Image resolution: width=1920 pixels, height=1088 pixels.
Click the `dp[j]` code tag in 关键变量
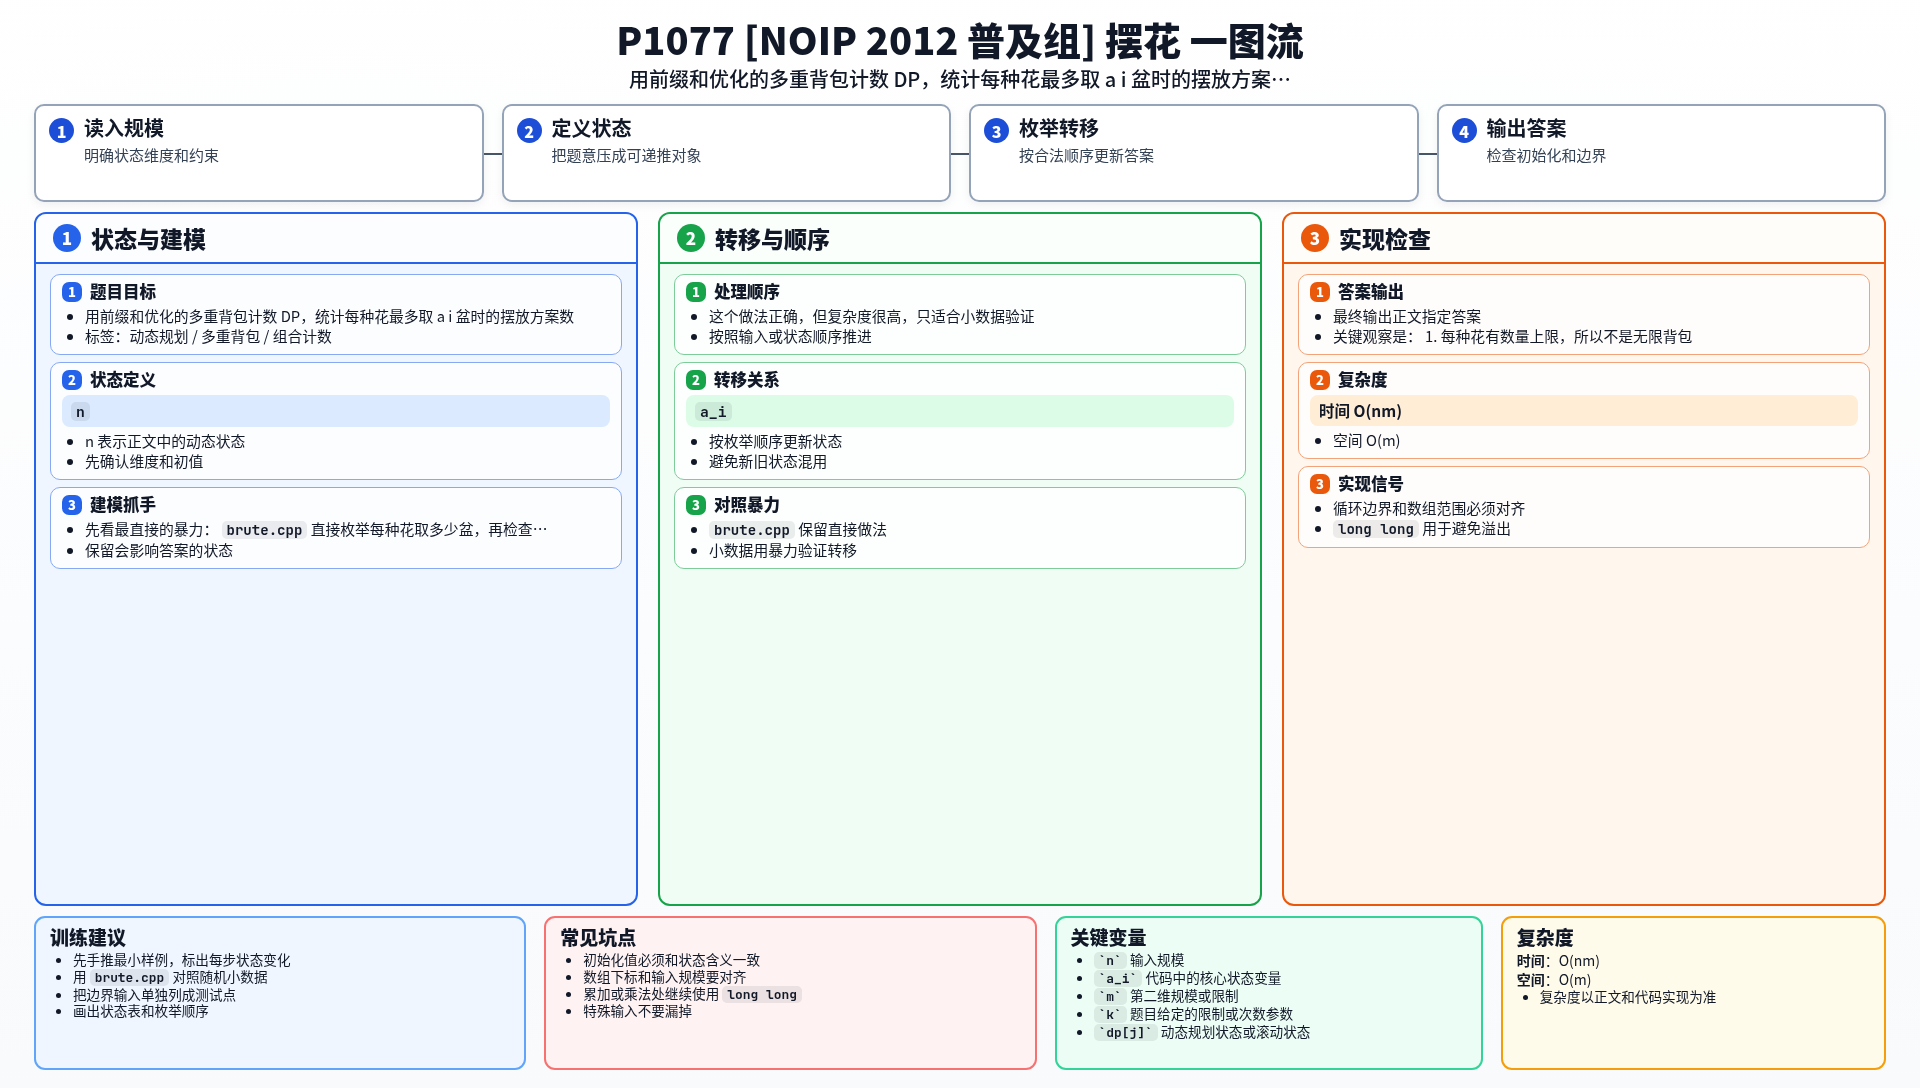1126,1033
